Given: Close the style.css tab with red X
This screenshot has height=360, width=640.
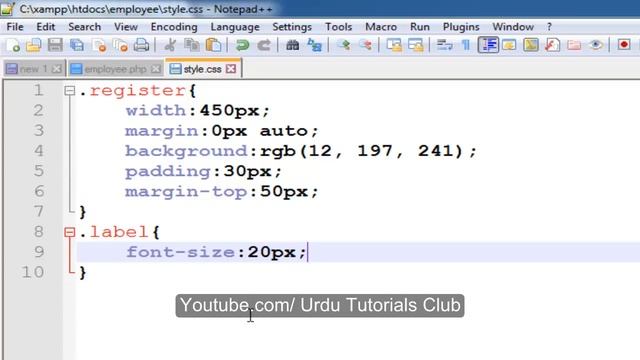Looking at the screenshot, I should pyautogui.click(x=231, y=69).
